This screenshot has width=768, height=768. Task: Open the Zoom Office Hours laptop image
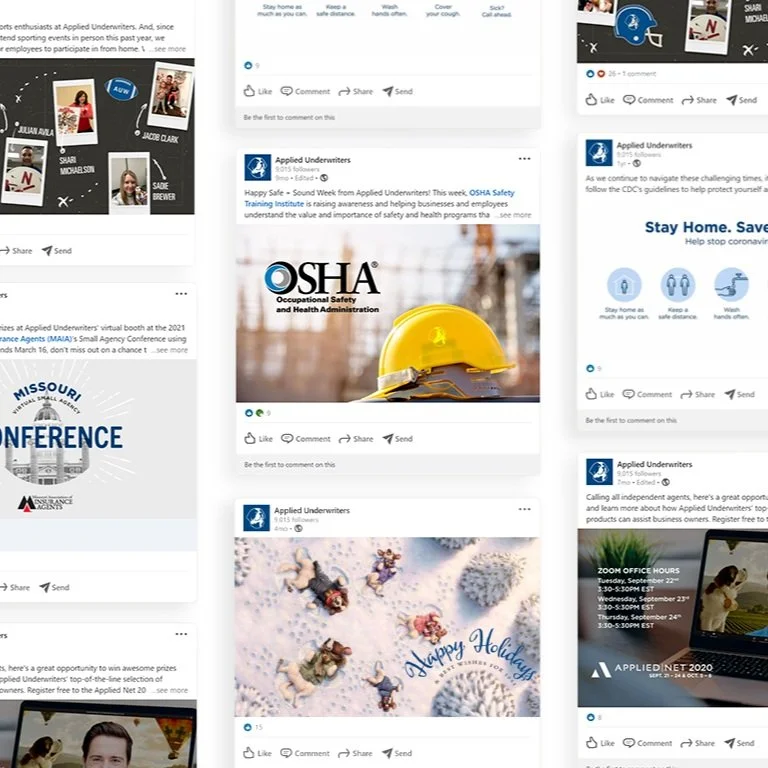click(x=672, y=618)
